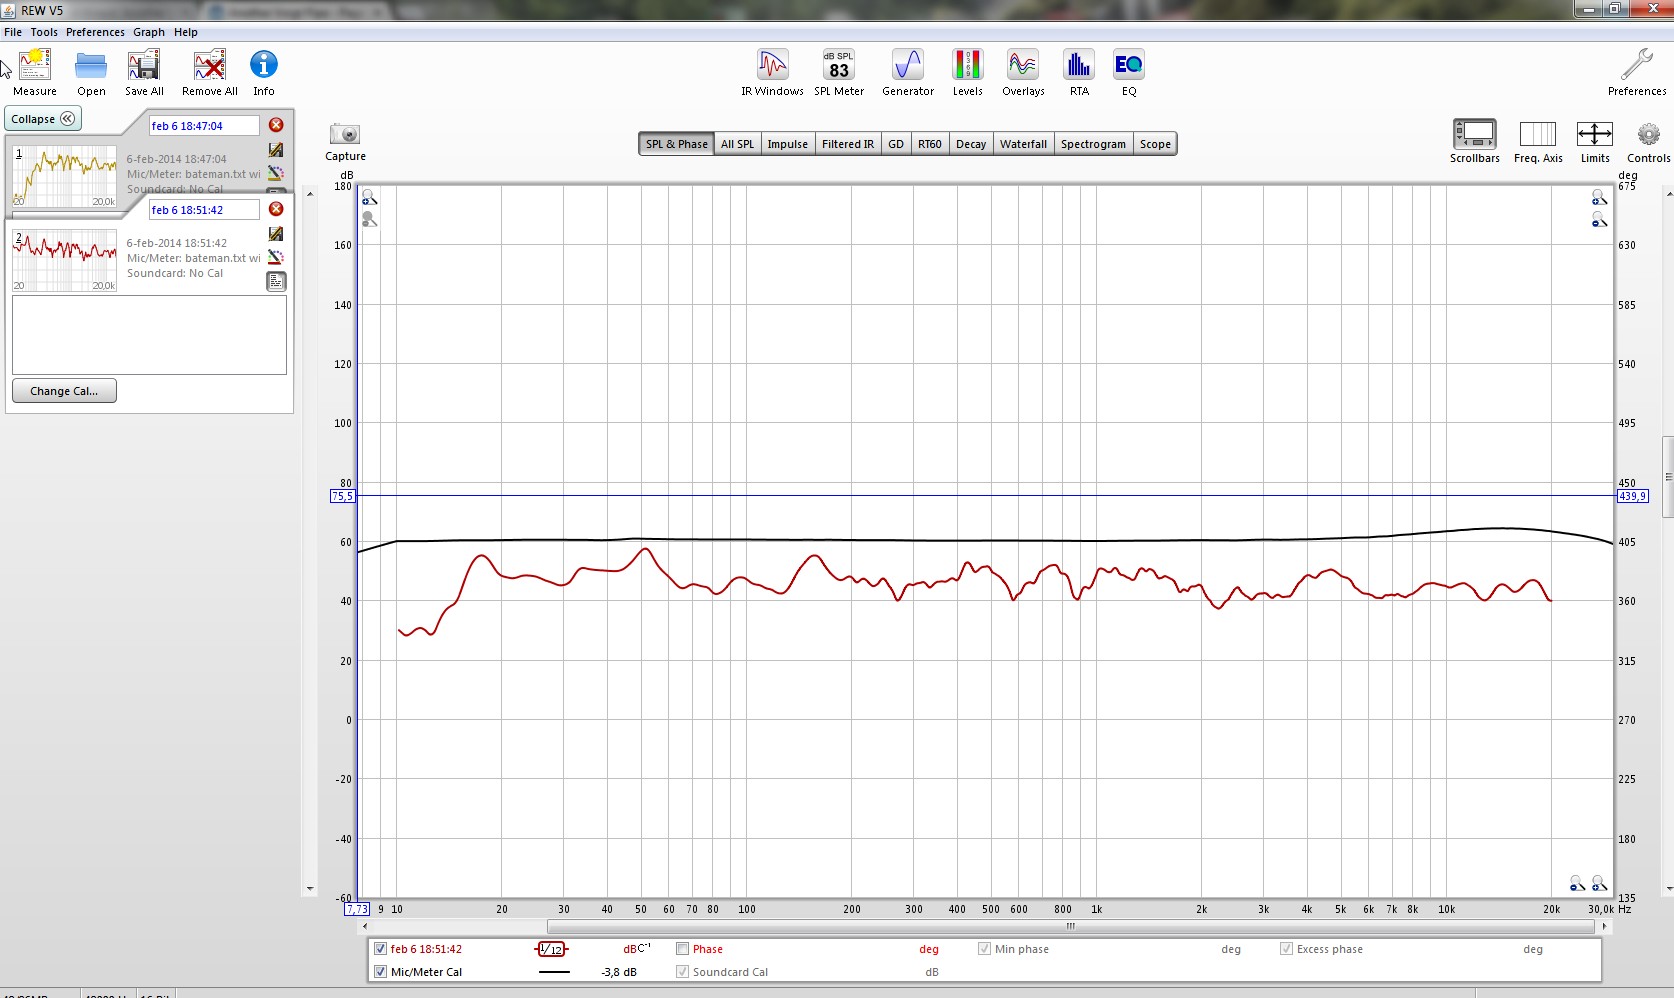Click the 1/12 smoothing indicator in legend
The height and width of the screenshot is (998, 1674).
551,949
